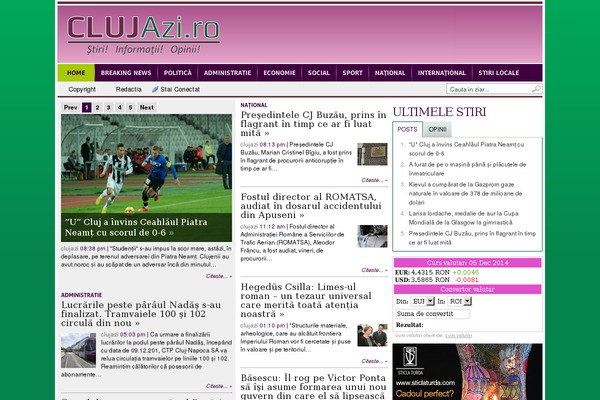The height and width of the screenshot is (400, 600).
Task: Open the Președintele CJ Buzău headline
Action: point(313,124)
